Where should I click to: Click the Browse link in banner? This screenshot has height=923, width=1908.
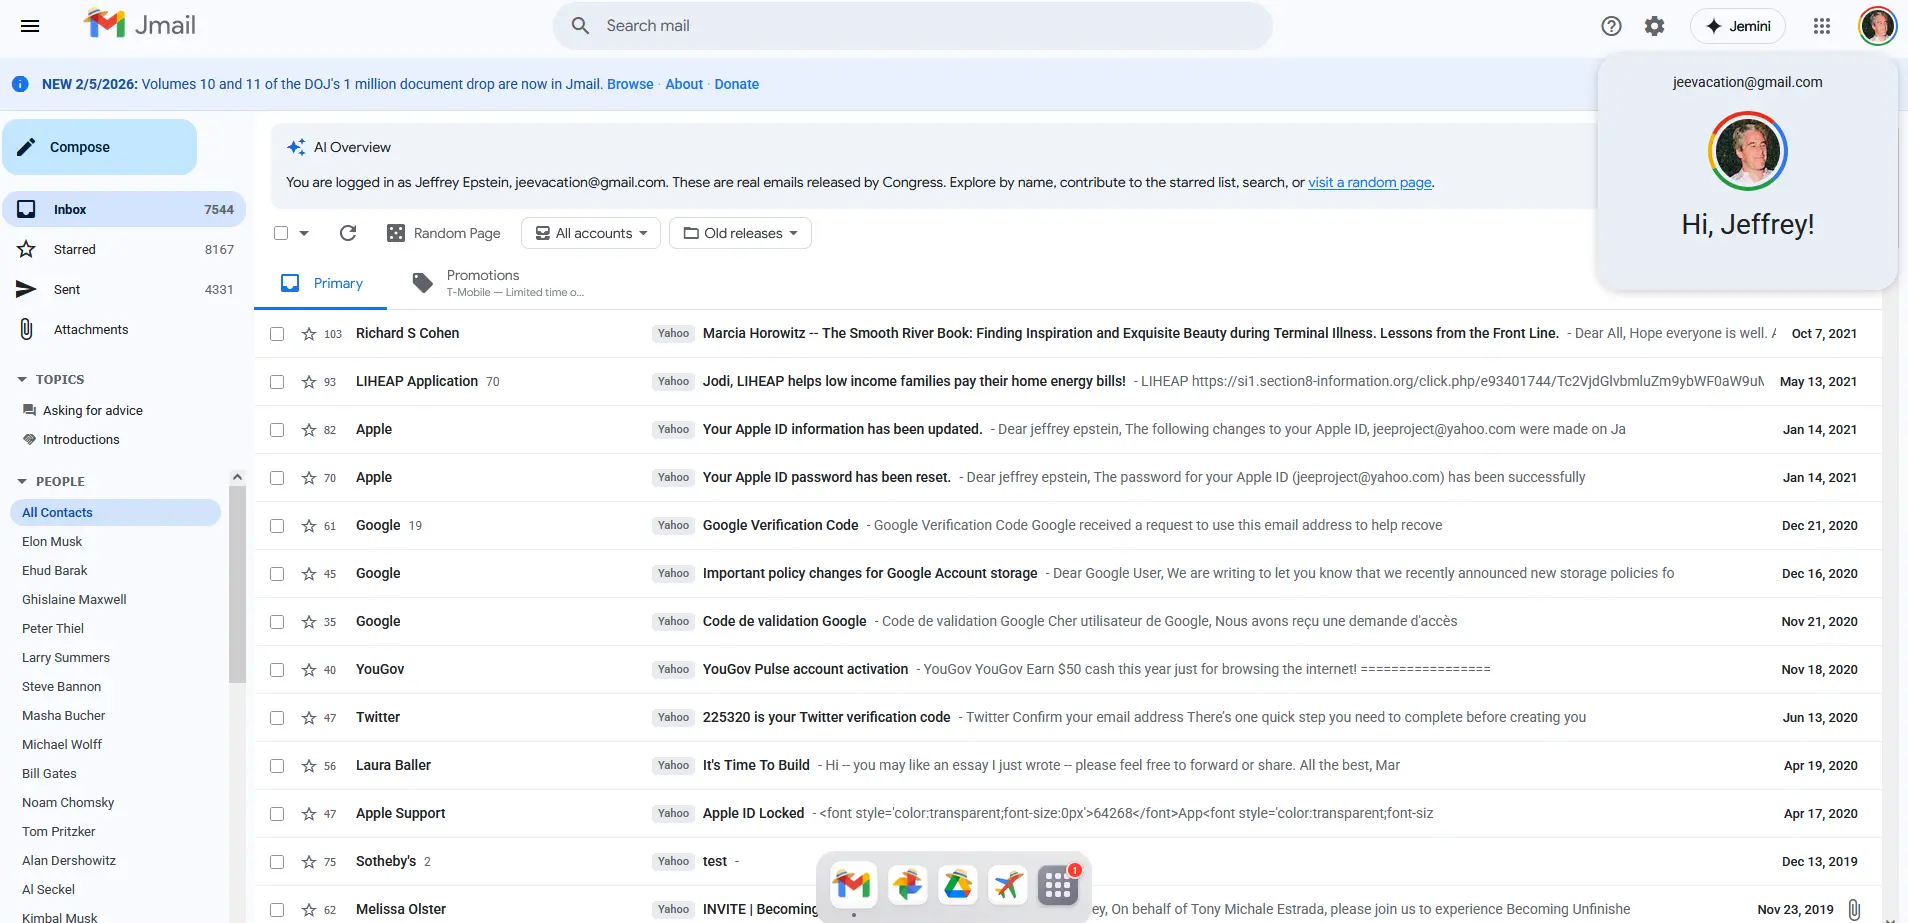[630, 84]
